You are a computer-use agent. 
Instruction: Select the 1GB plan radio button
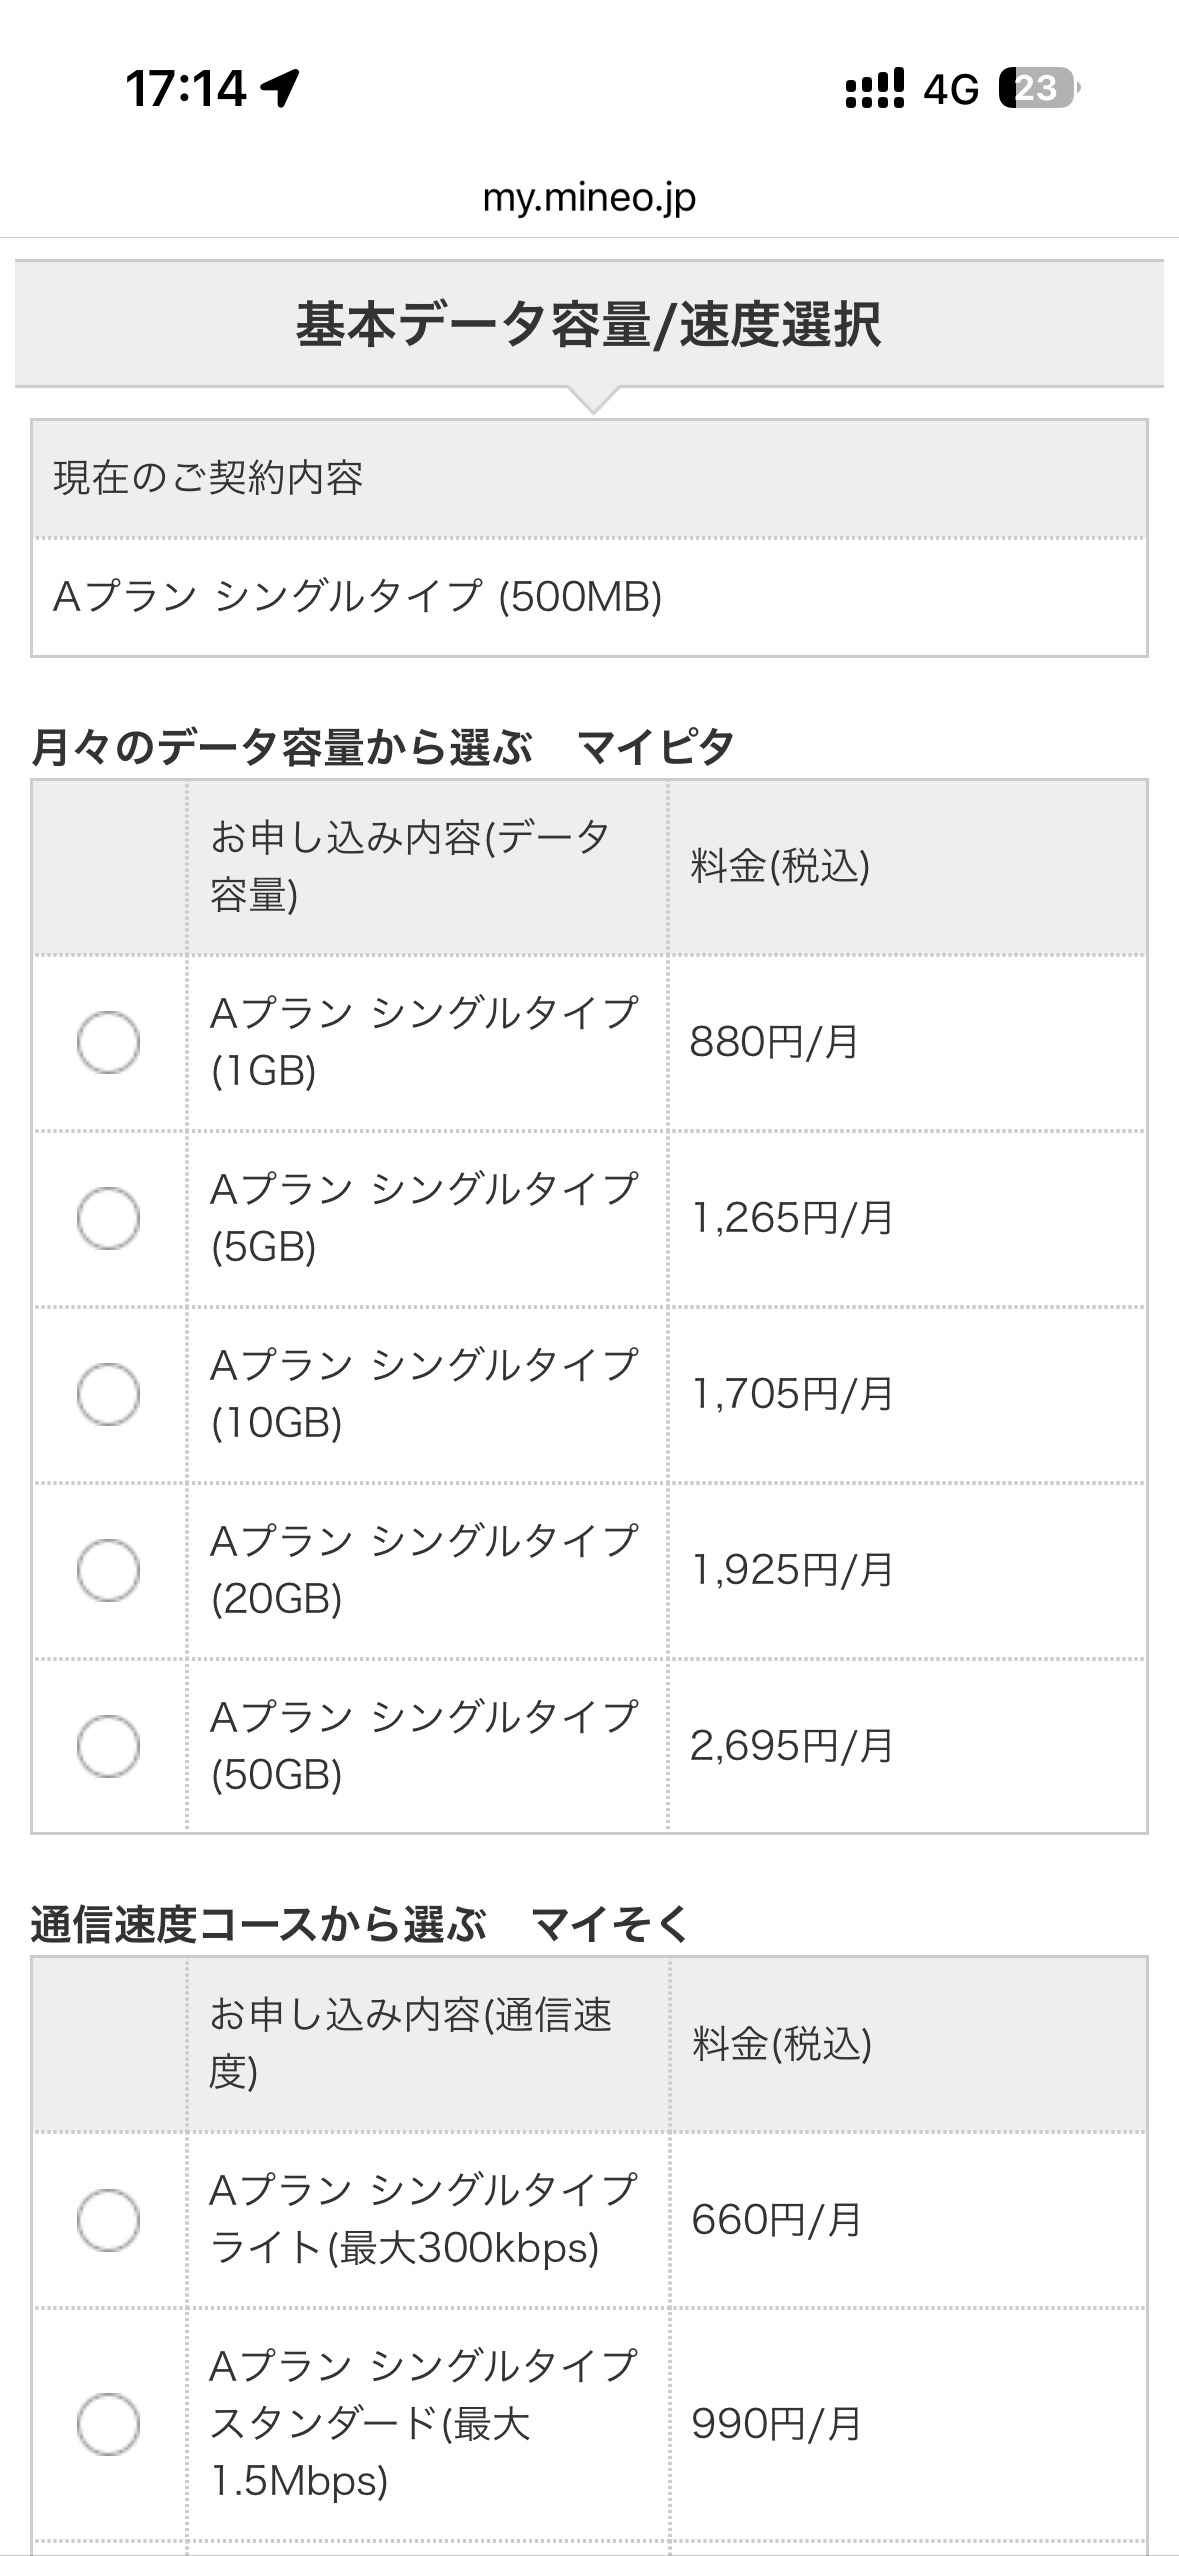coord(108,1042)
